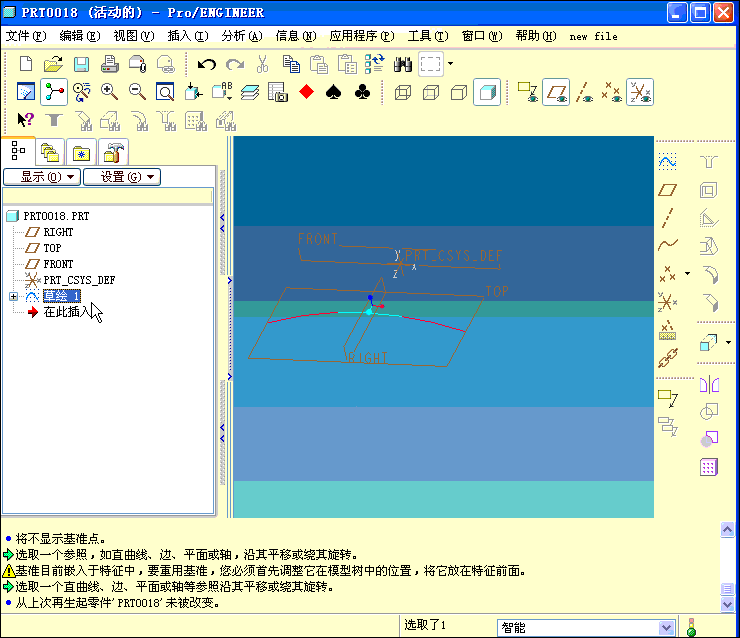Click new file menu item
Viewport: 740px width, 638px height.
(593, 36)
